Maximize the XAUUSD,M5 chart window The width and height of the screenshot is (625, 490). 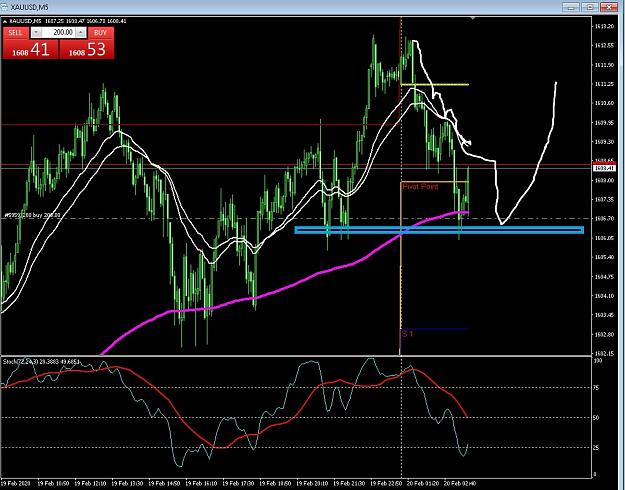(591, 7)
